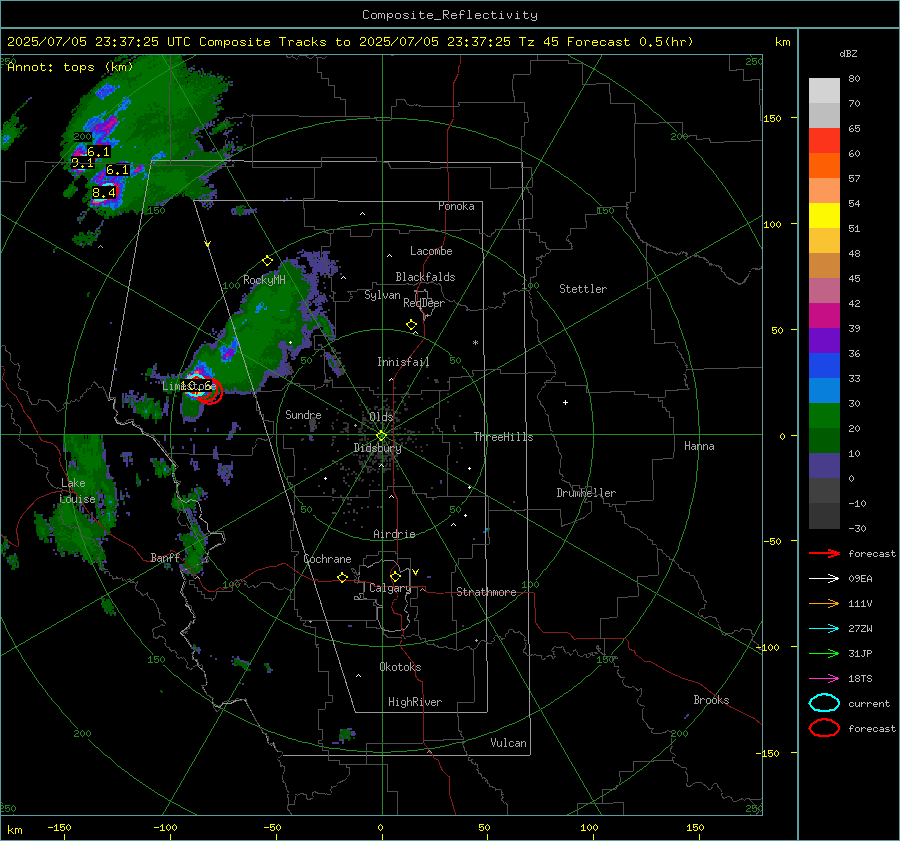Click the -100 tick on the right km axis
This screenshot has height=841, width=900.
point(768,647)
